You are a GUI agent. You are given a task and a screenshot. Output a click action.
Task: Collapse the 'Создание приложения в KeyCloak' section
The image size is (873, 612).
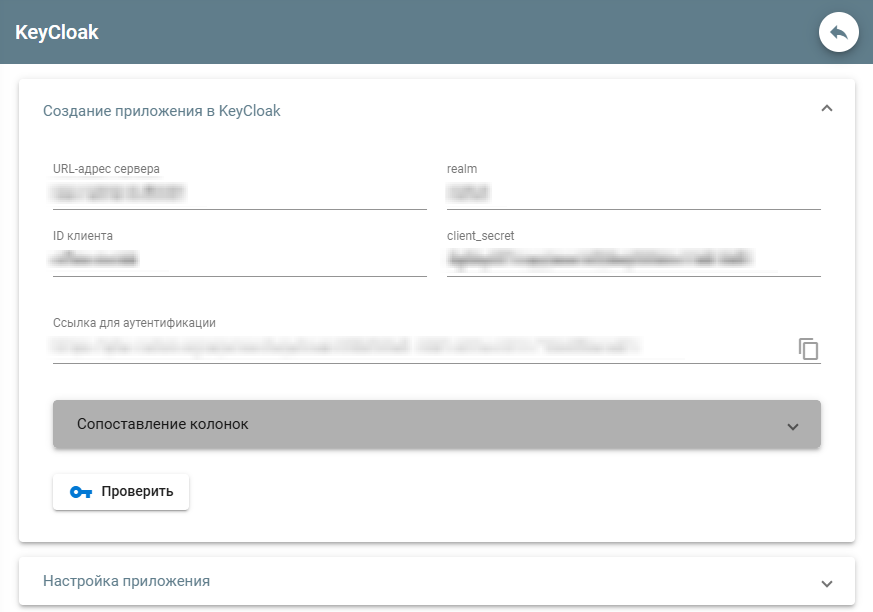point(827,109)
